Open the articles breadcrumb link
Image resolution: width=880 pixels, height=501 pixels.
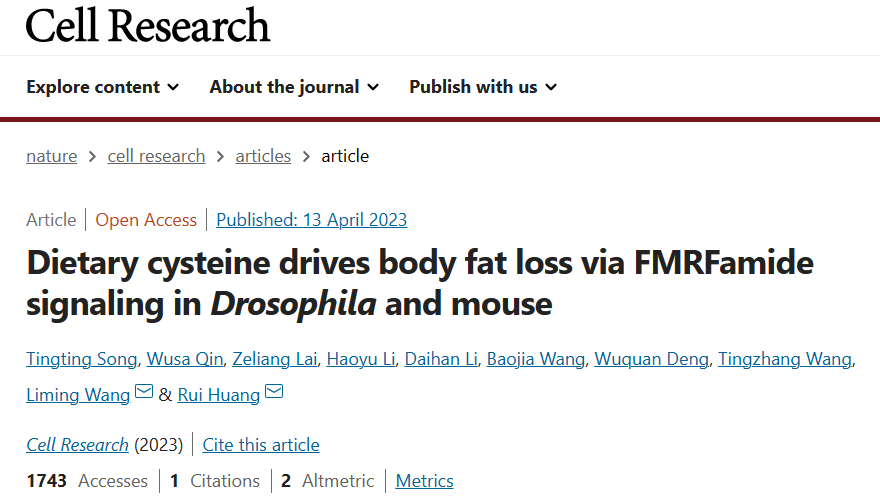point(263,156)
